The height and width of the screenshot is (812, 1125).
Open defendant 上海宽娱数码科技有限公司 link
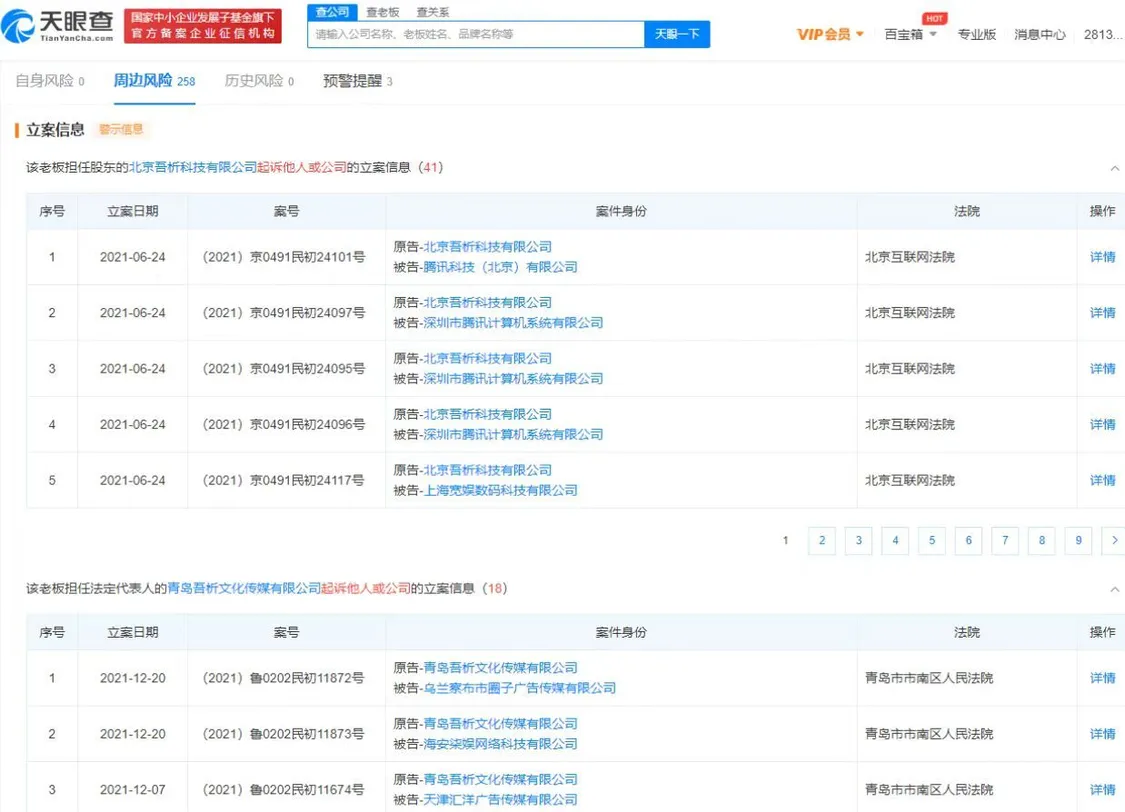tap(500, 491)
